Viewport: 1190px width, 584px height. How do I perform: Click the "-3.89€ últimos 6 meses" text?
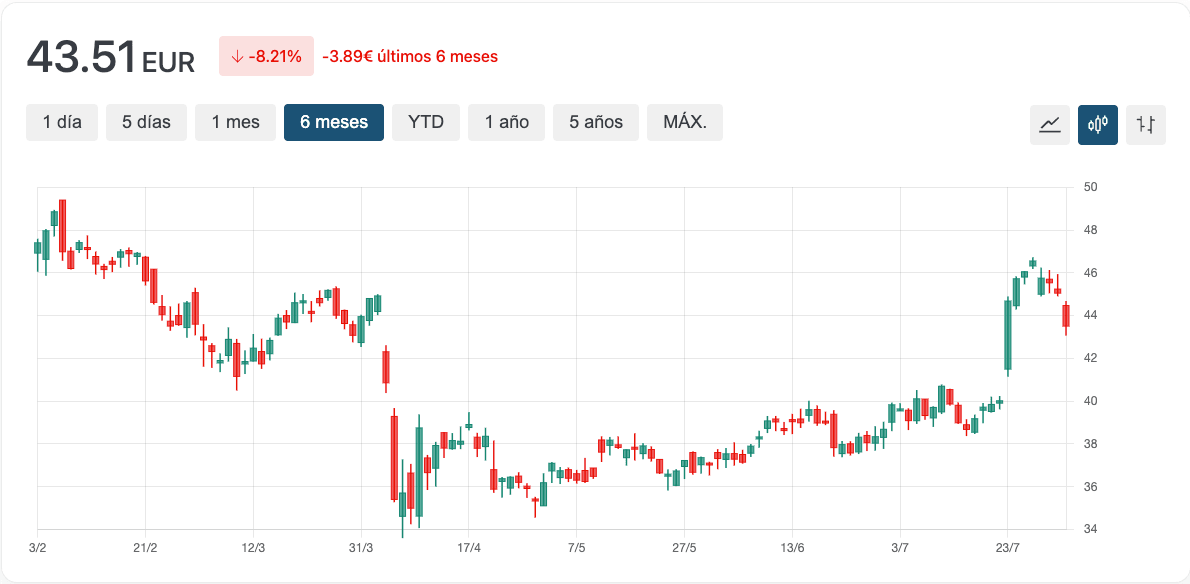[x=410, y=57]
